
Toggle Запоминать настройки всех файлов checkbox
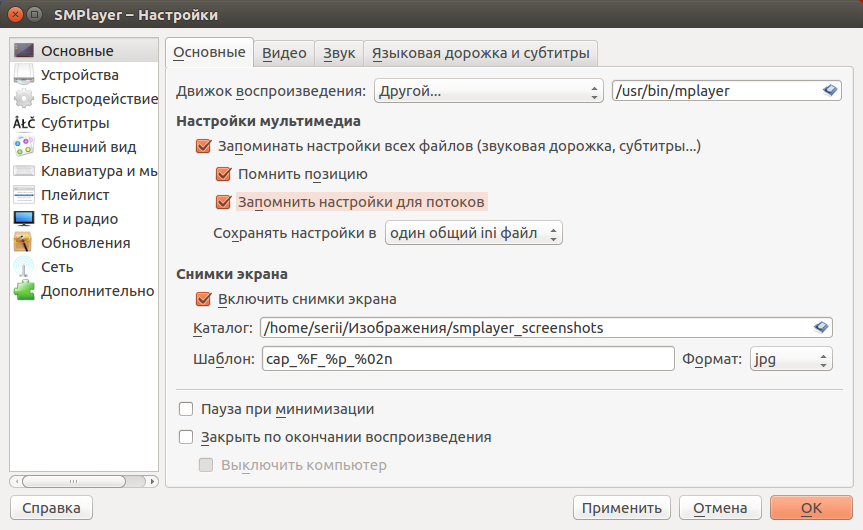tap(204, 146)
